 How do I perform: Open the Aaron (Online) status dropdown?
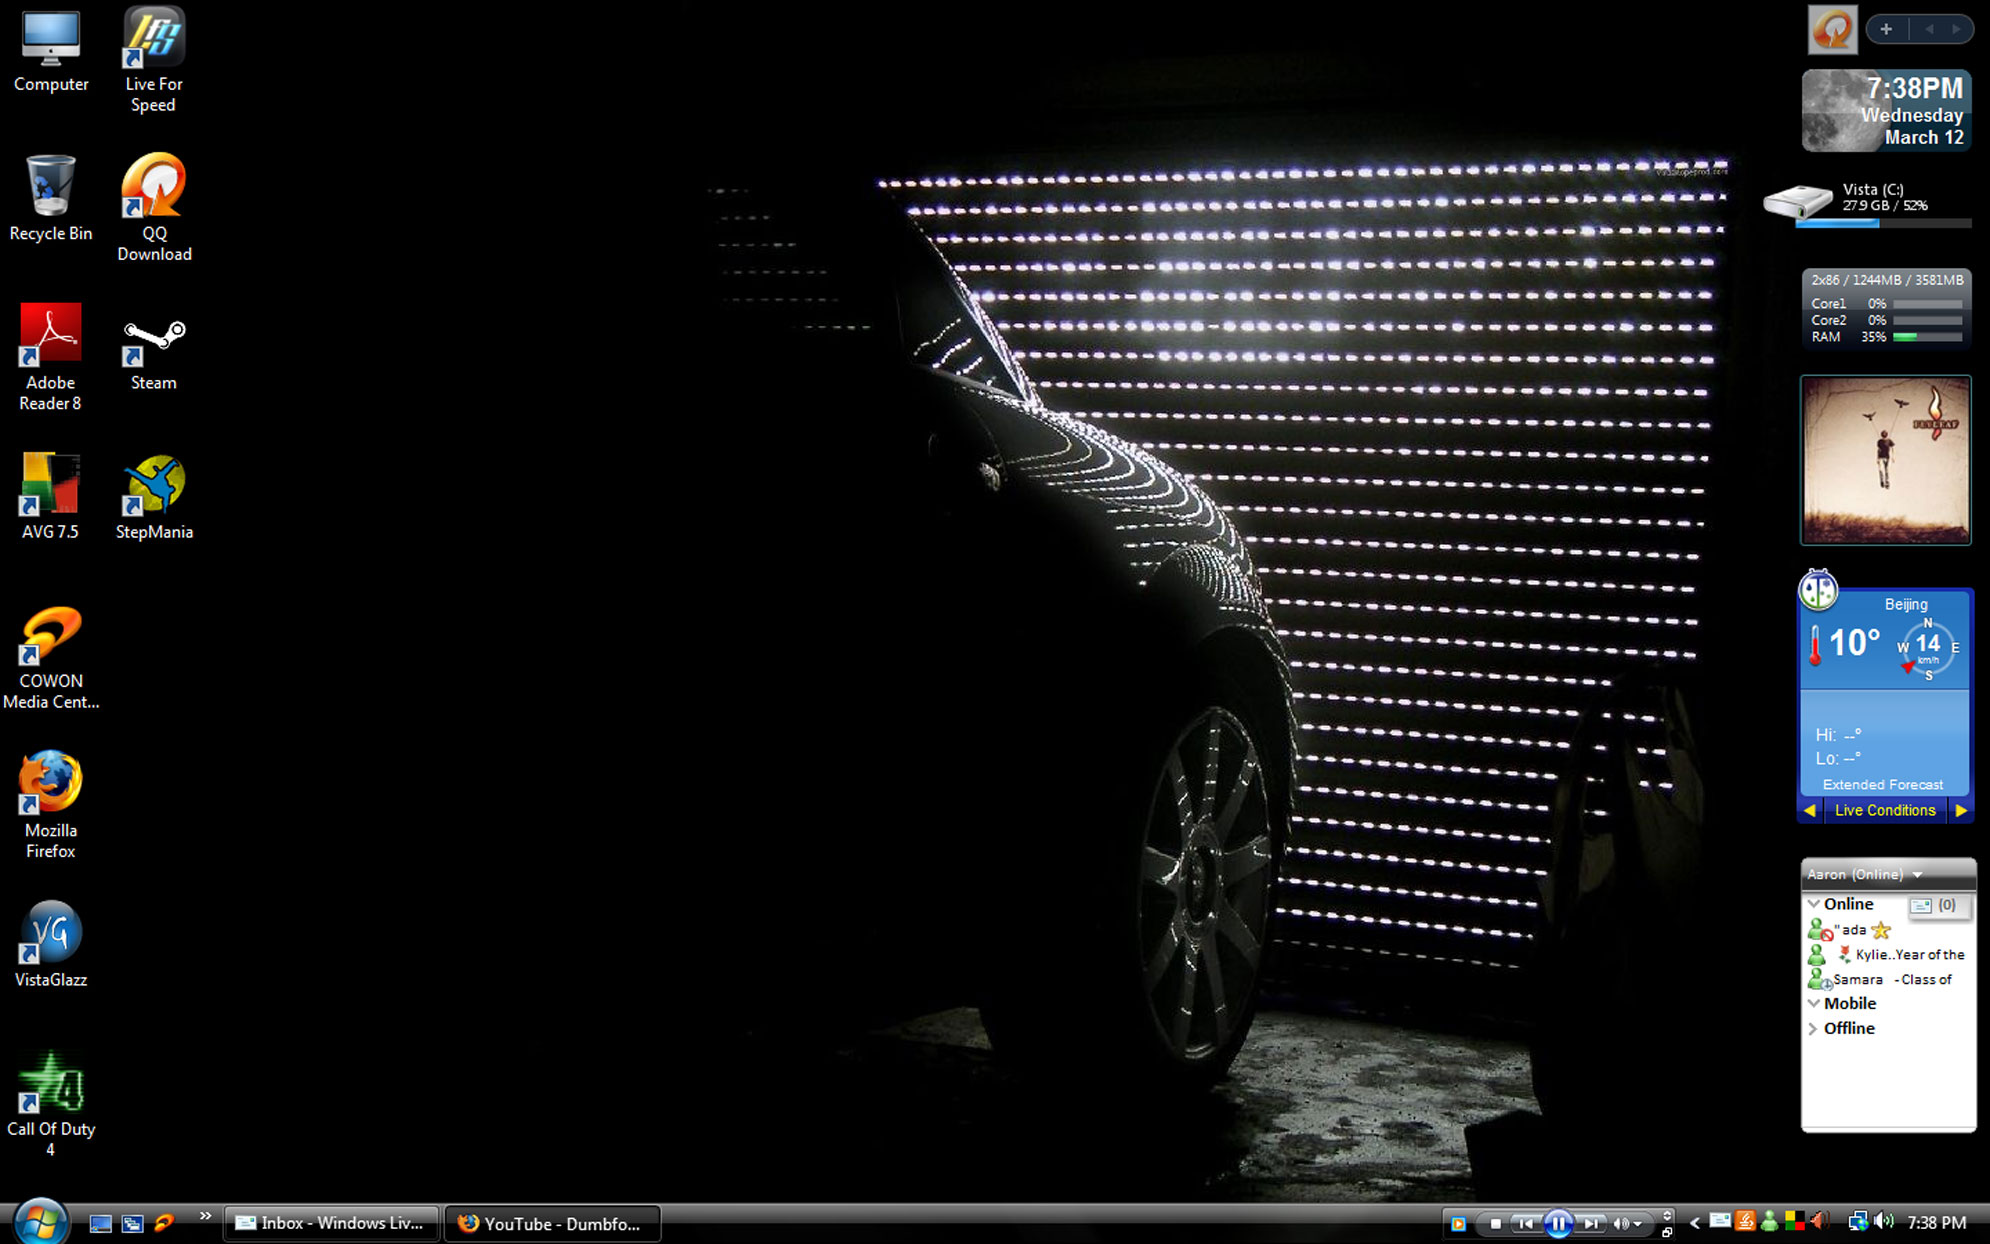(x=1917, y=875)
